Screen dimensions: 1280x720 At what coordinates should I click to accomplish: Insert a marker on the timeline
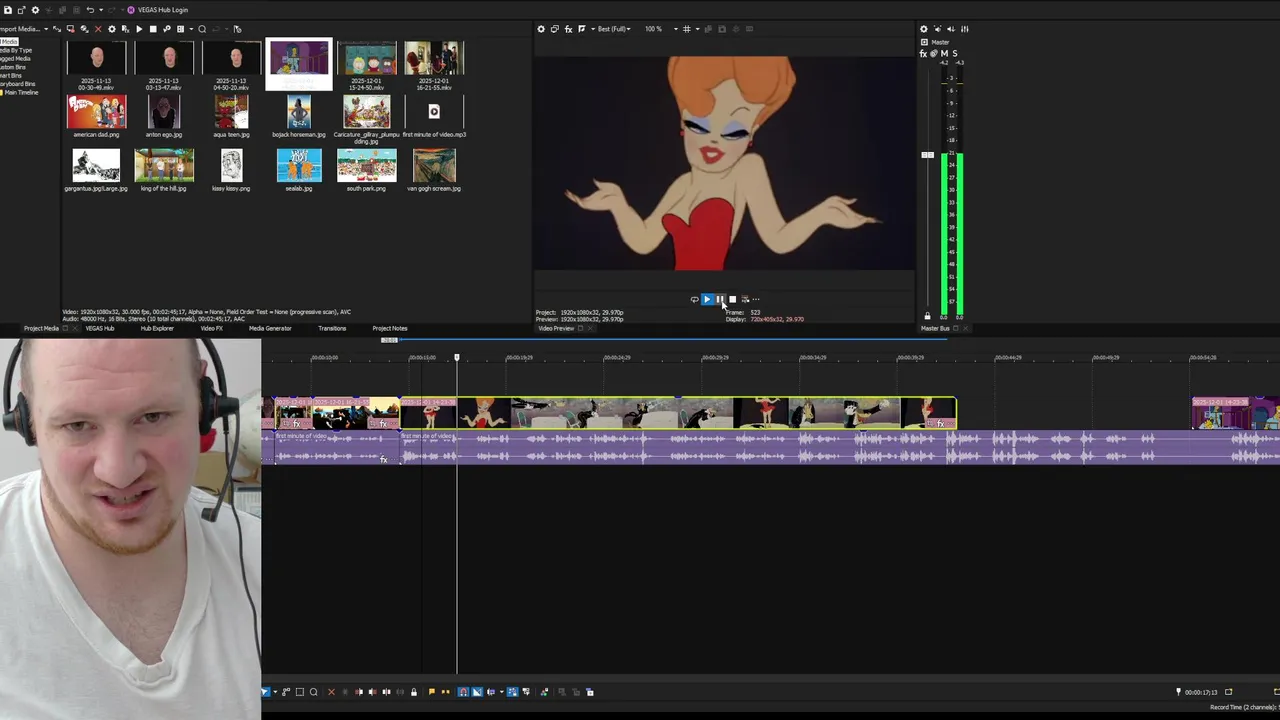pos(431,692)
